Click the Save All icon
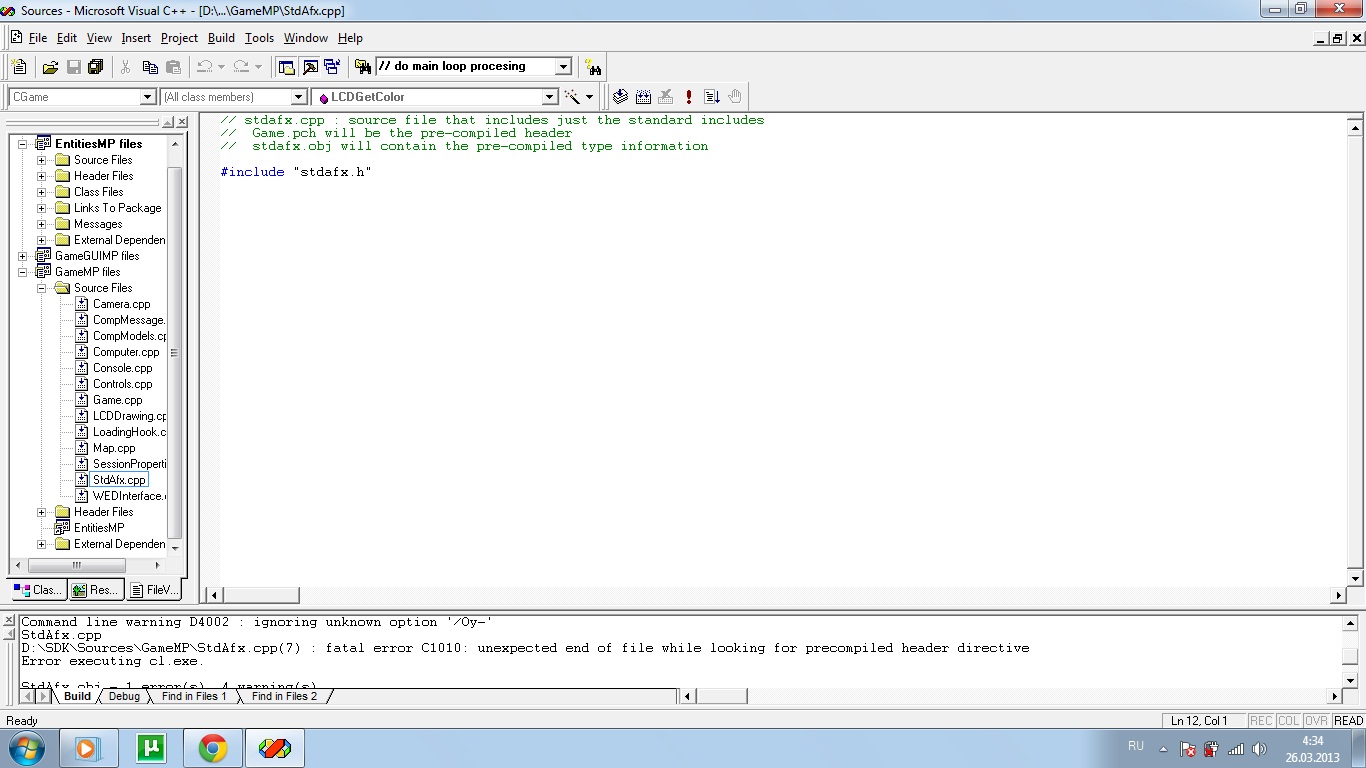 click(x=96, y=67)
